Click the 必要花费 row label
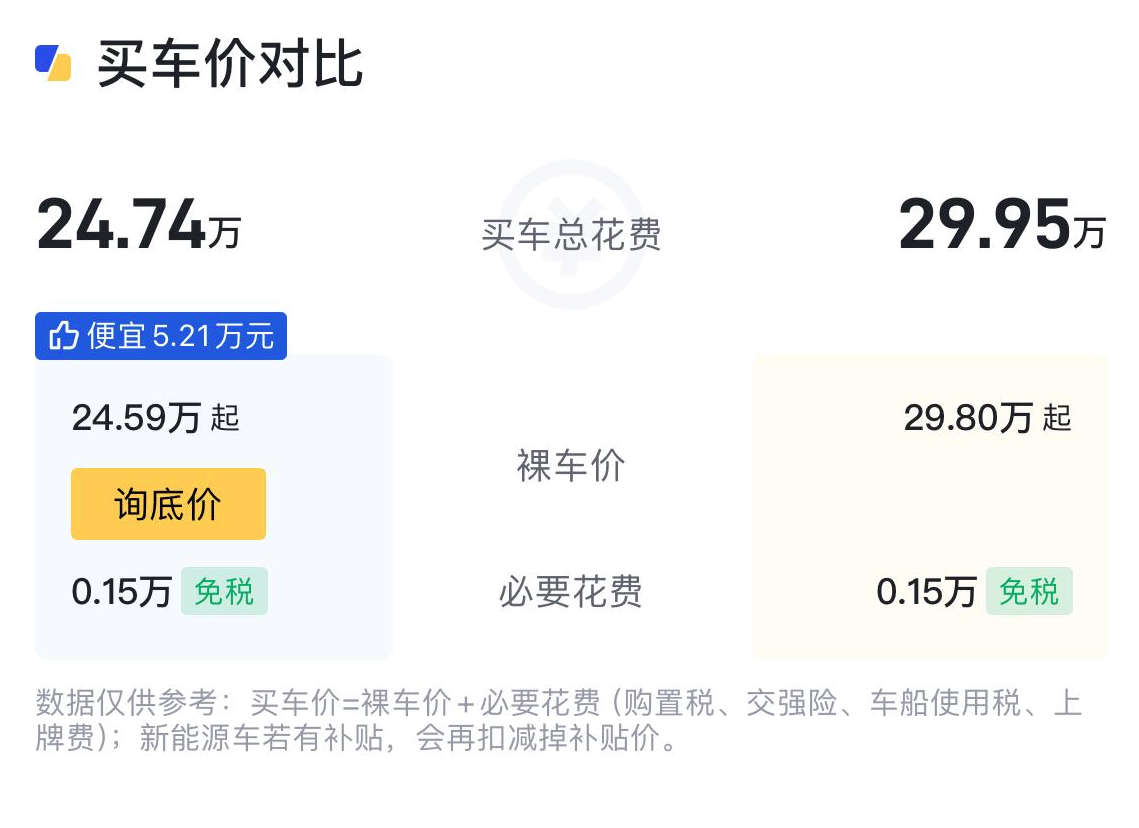 click(571, 592)
